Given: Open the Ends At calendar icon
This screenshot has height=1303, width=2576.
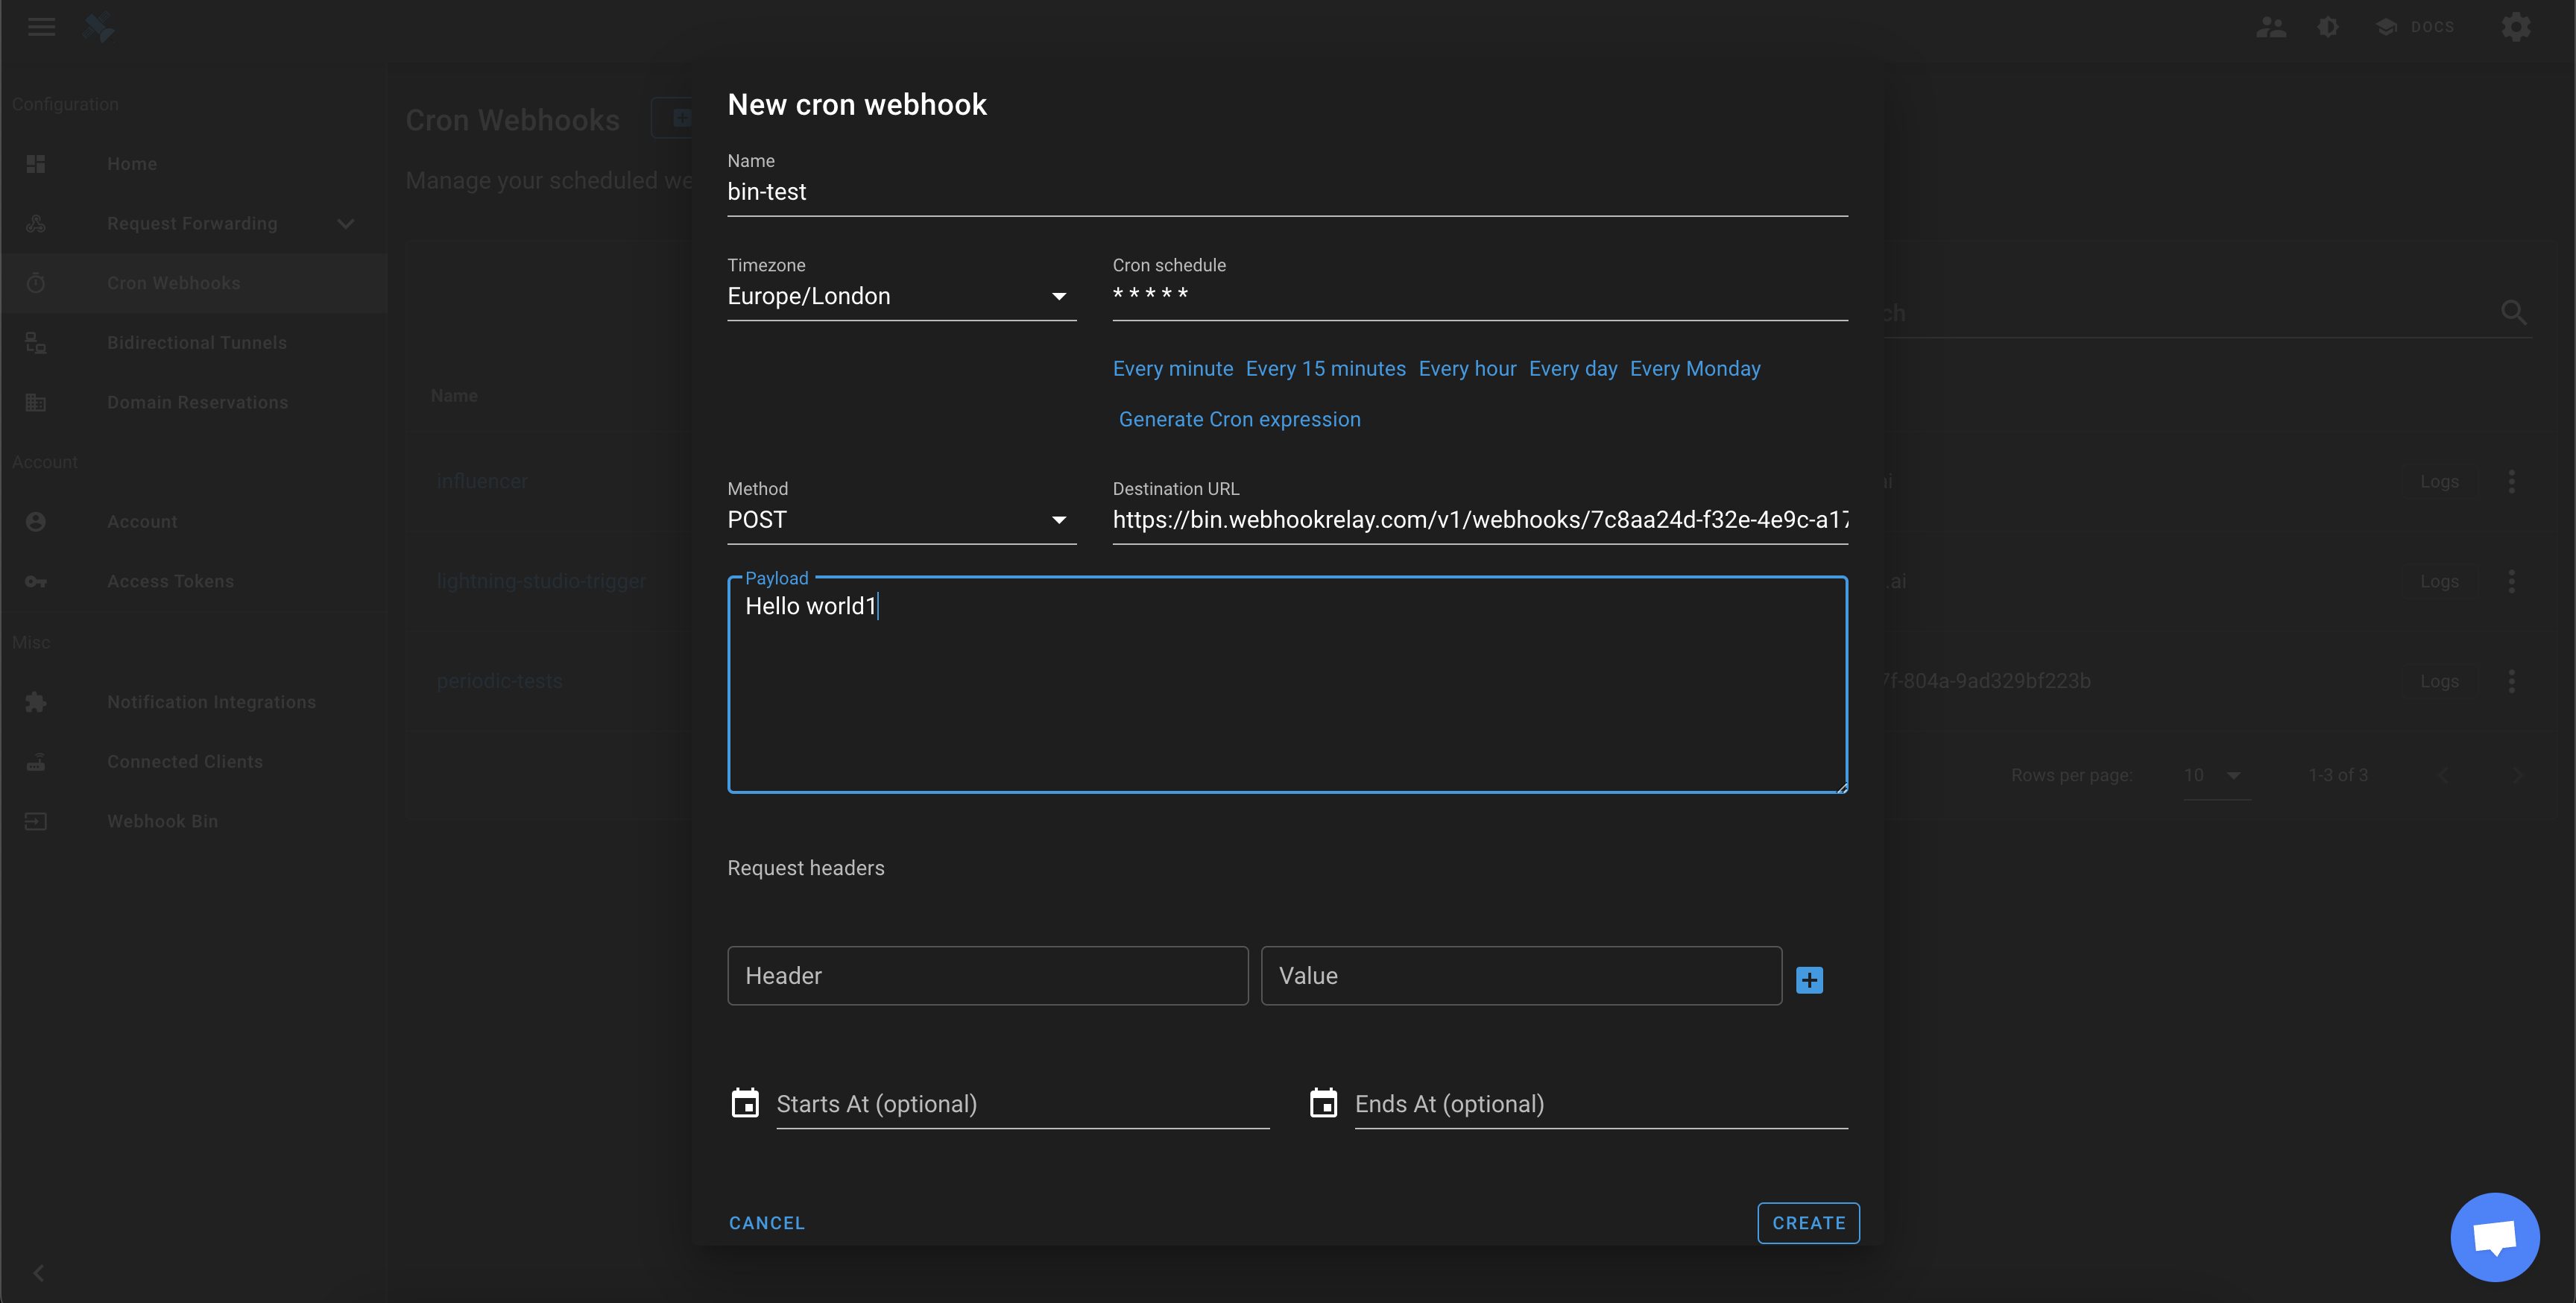Looking at the screenshot, I should point(1323,1103).
